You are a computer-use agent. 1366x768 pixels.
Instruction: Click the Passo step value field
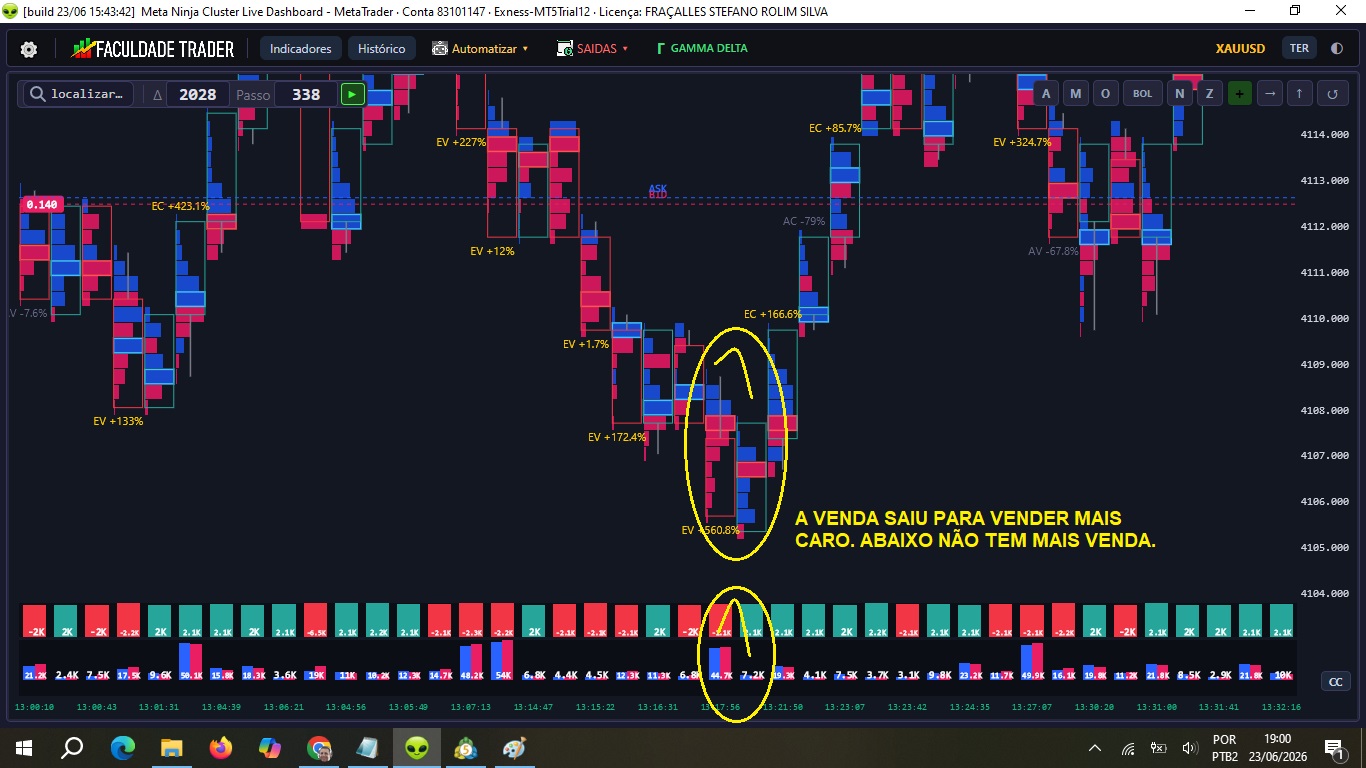click(306, 94)
